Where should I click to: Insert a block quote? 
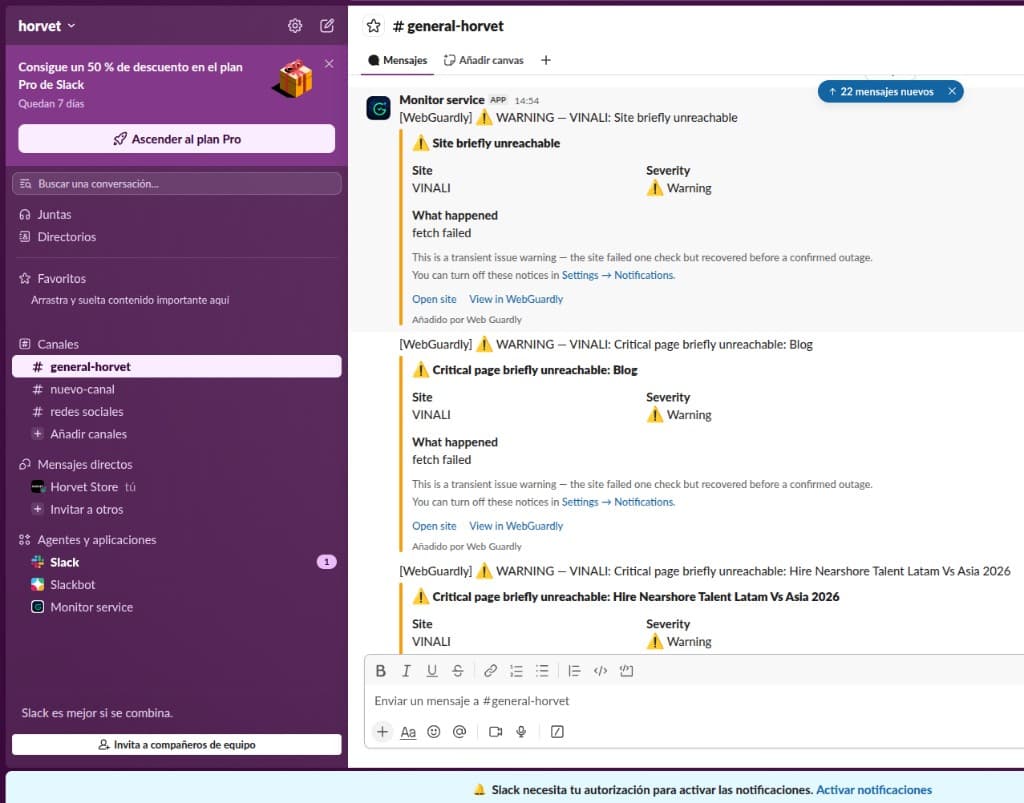[x=574, y=670]
